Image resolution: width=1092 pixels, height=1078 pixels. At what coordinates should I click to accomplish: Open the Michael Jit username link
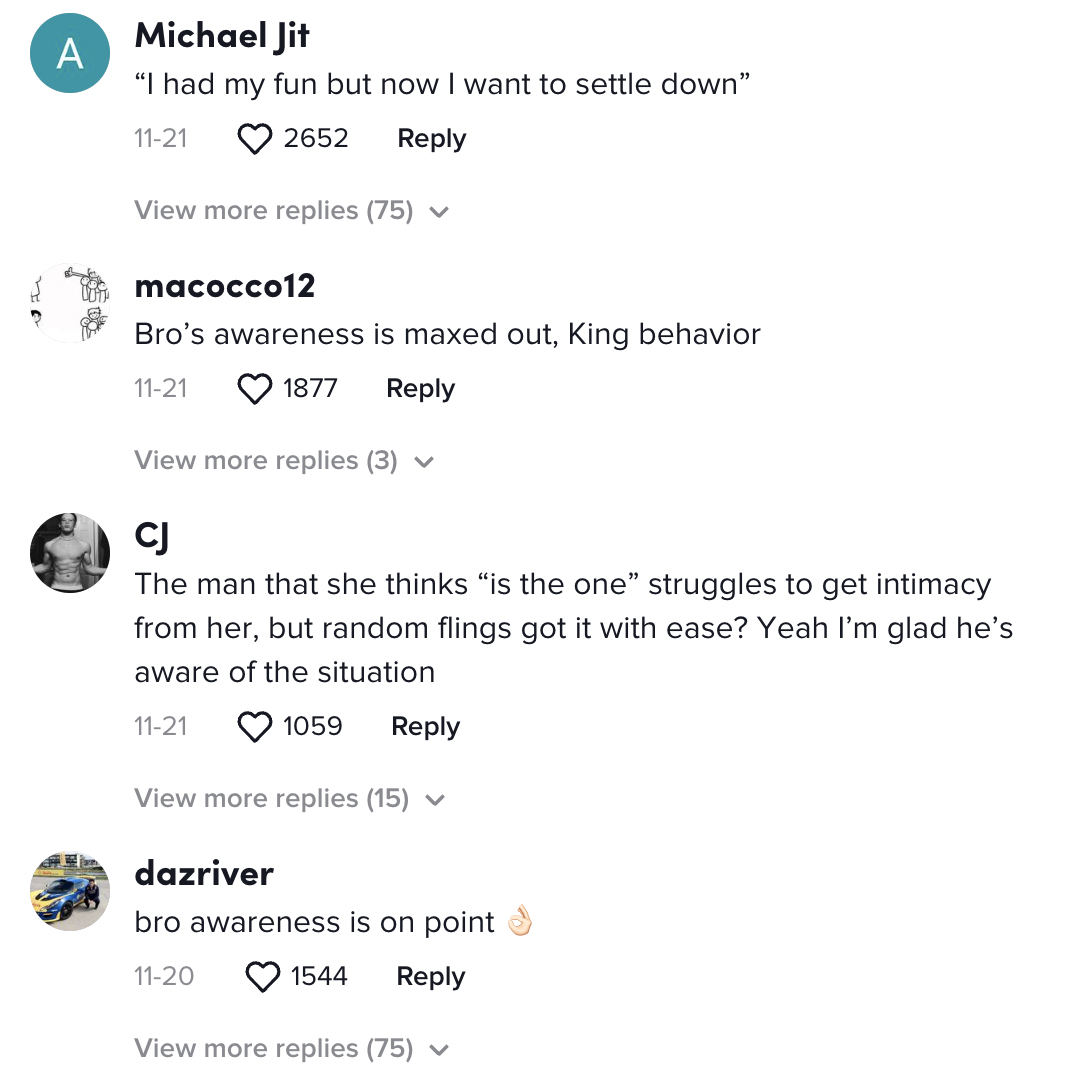click(x=222, y=36)
